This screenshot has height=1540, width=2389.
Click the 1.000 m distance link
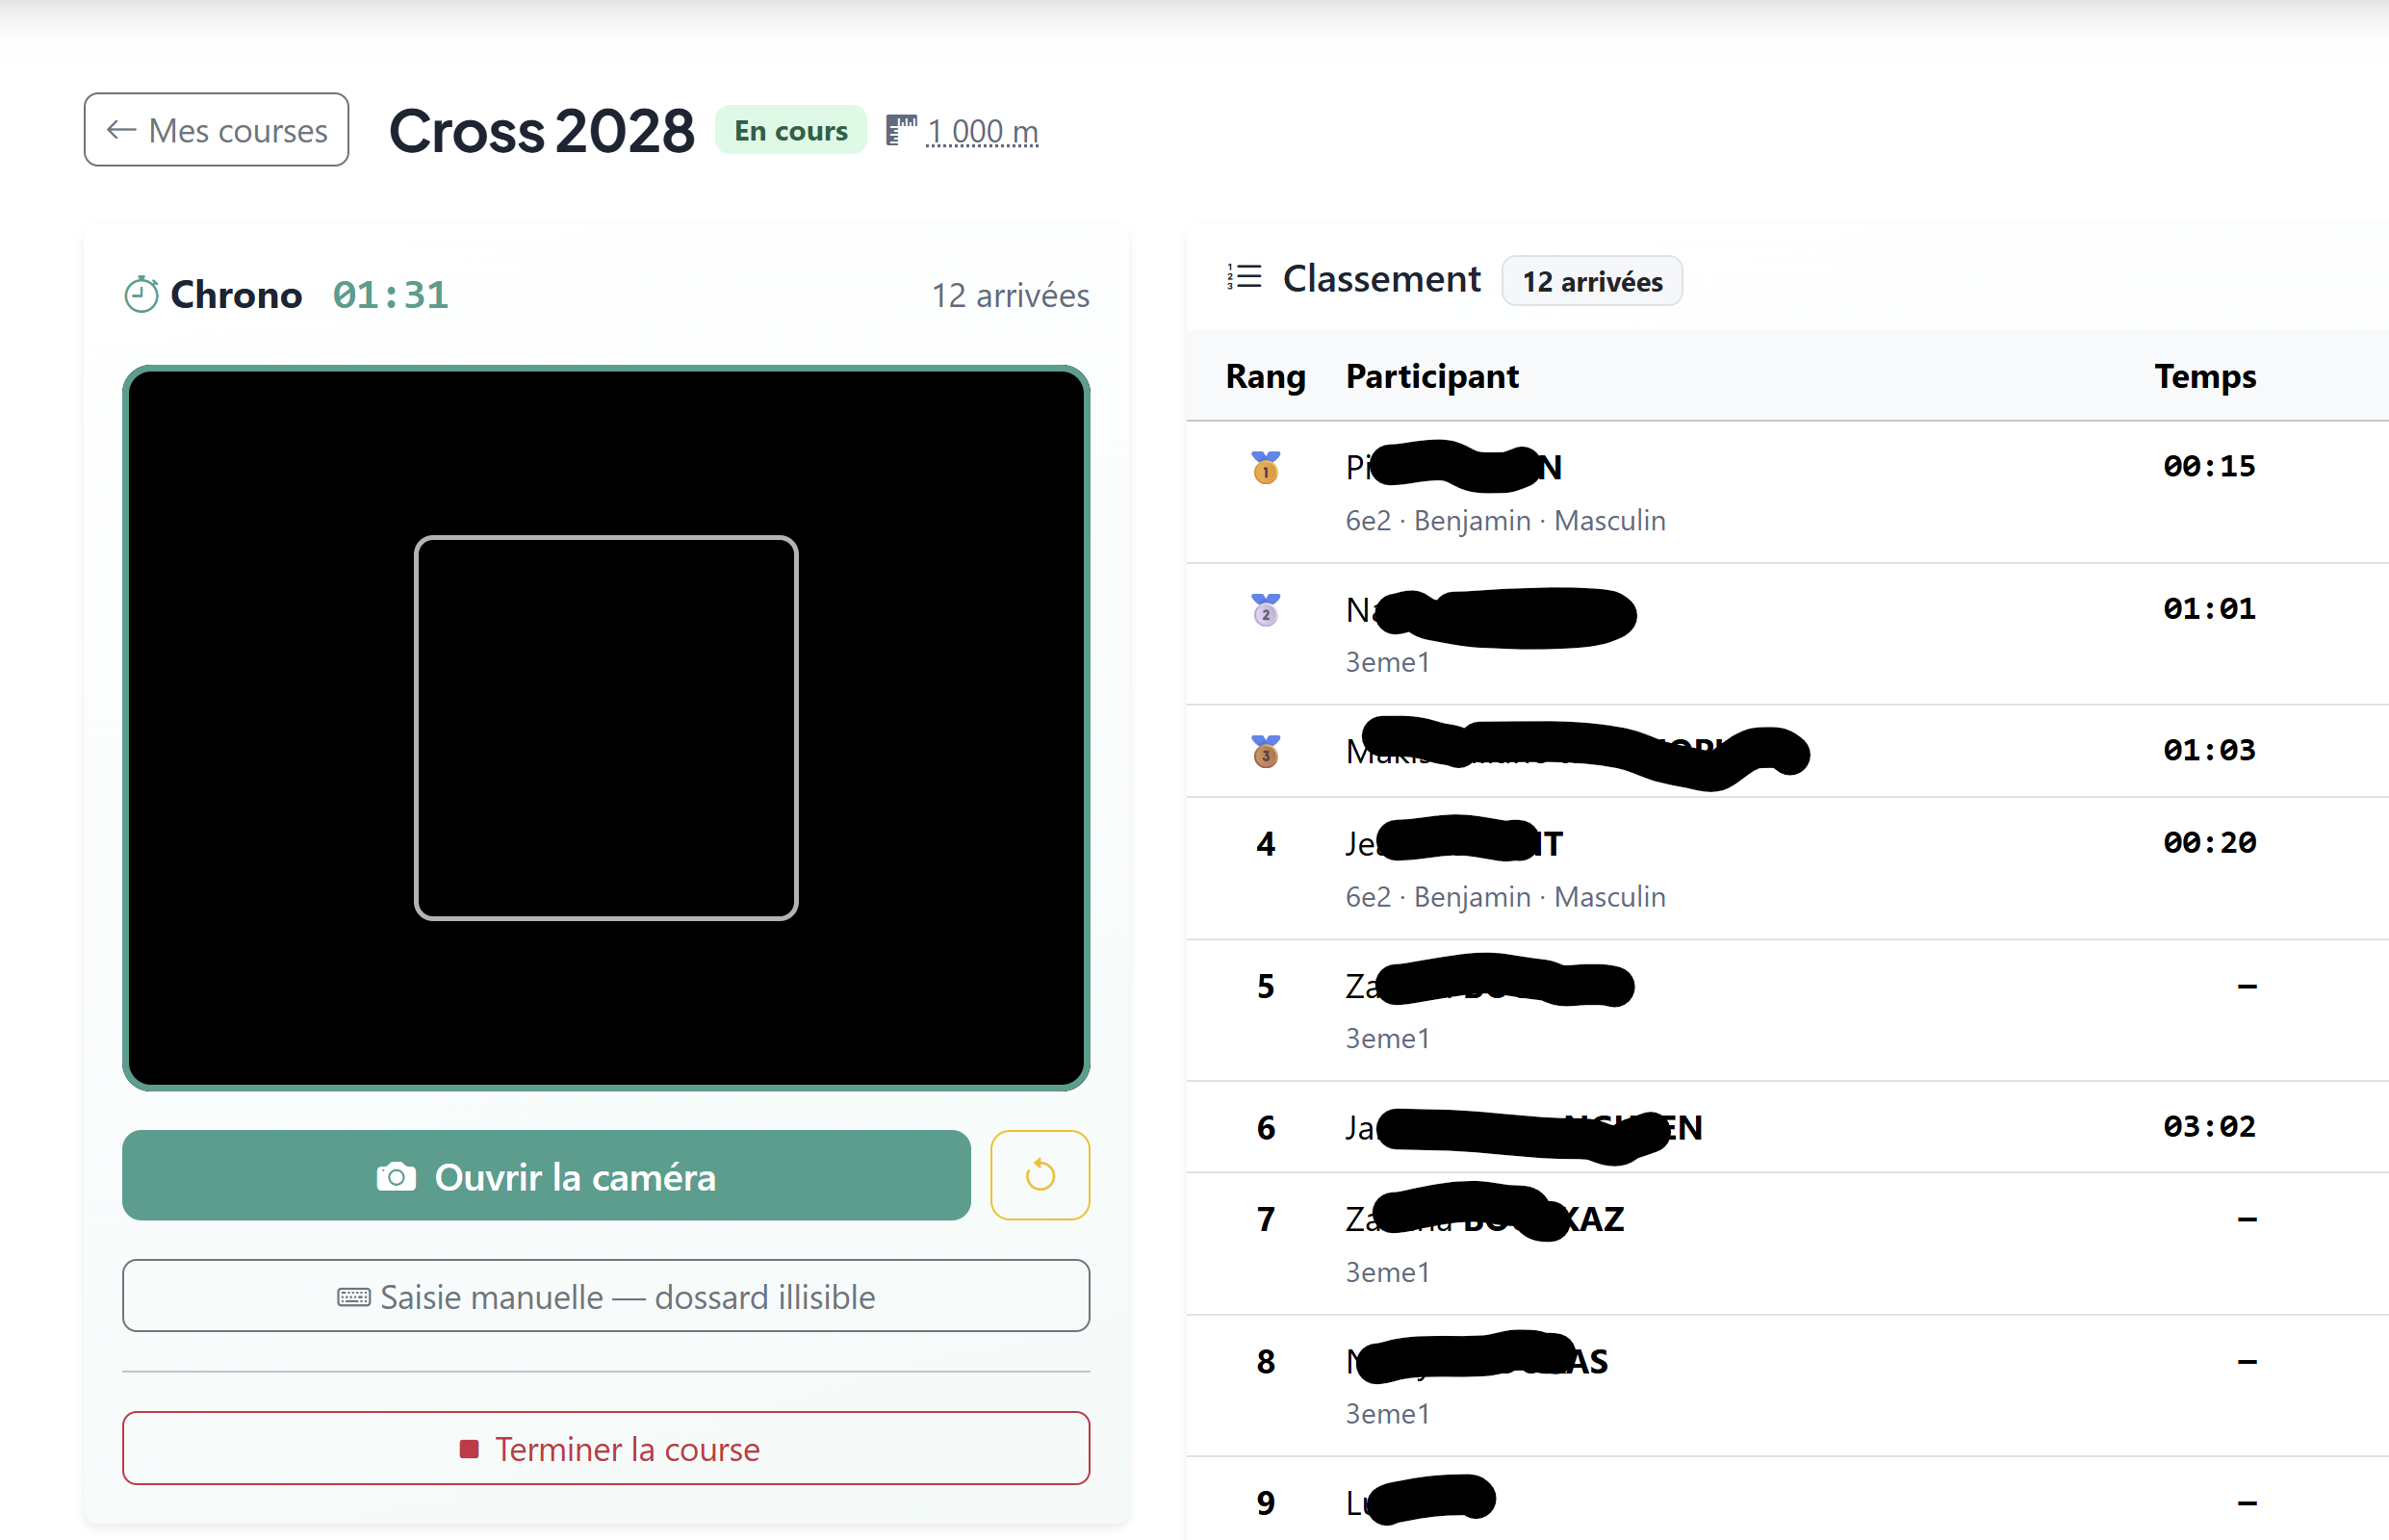coord(982,131)
